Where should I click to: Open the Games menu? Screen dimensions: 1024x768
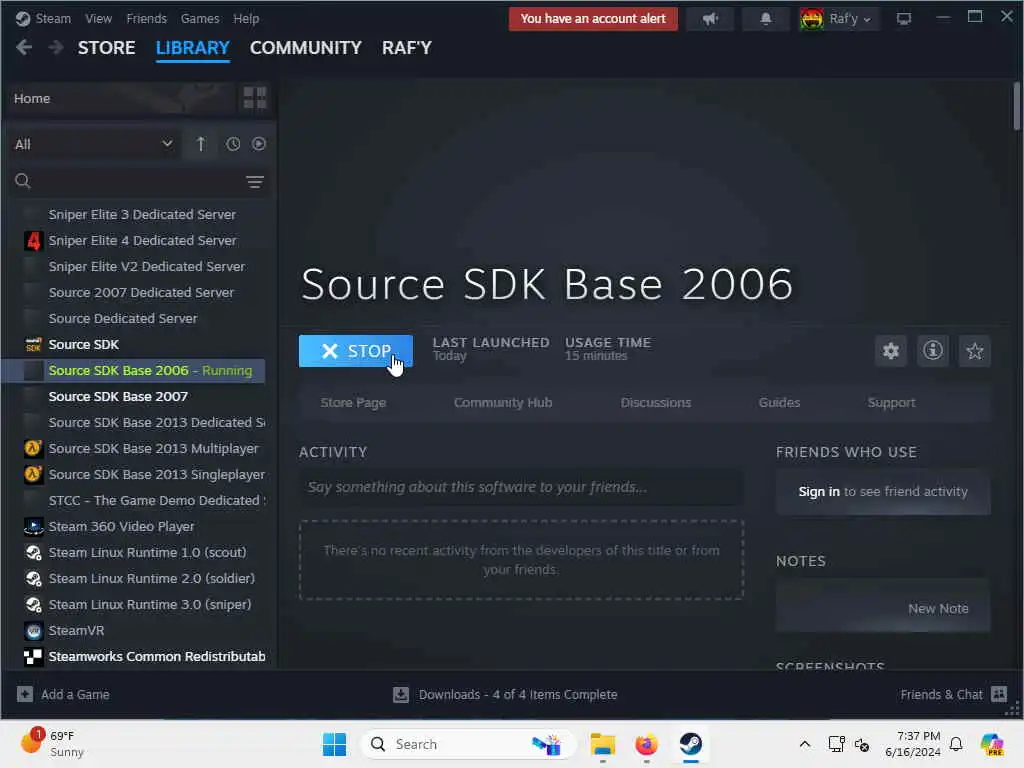tap(200, 18)
